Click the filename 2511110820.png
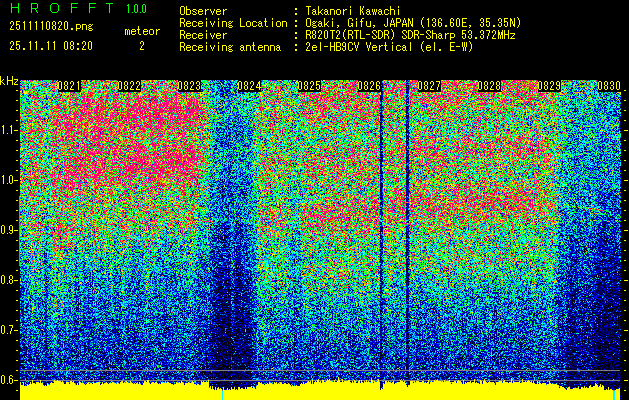Viewport: 629px width, 400px height. click(x=51, y=27)
